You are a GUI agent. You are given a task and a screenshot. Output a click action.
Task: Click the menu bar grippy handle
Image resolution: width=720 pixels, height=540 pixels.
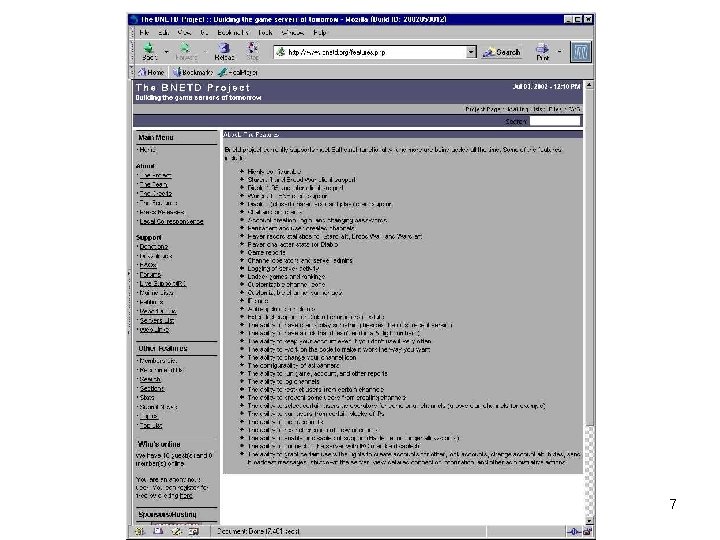point(132,33)
